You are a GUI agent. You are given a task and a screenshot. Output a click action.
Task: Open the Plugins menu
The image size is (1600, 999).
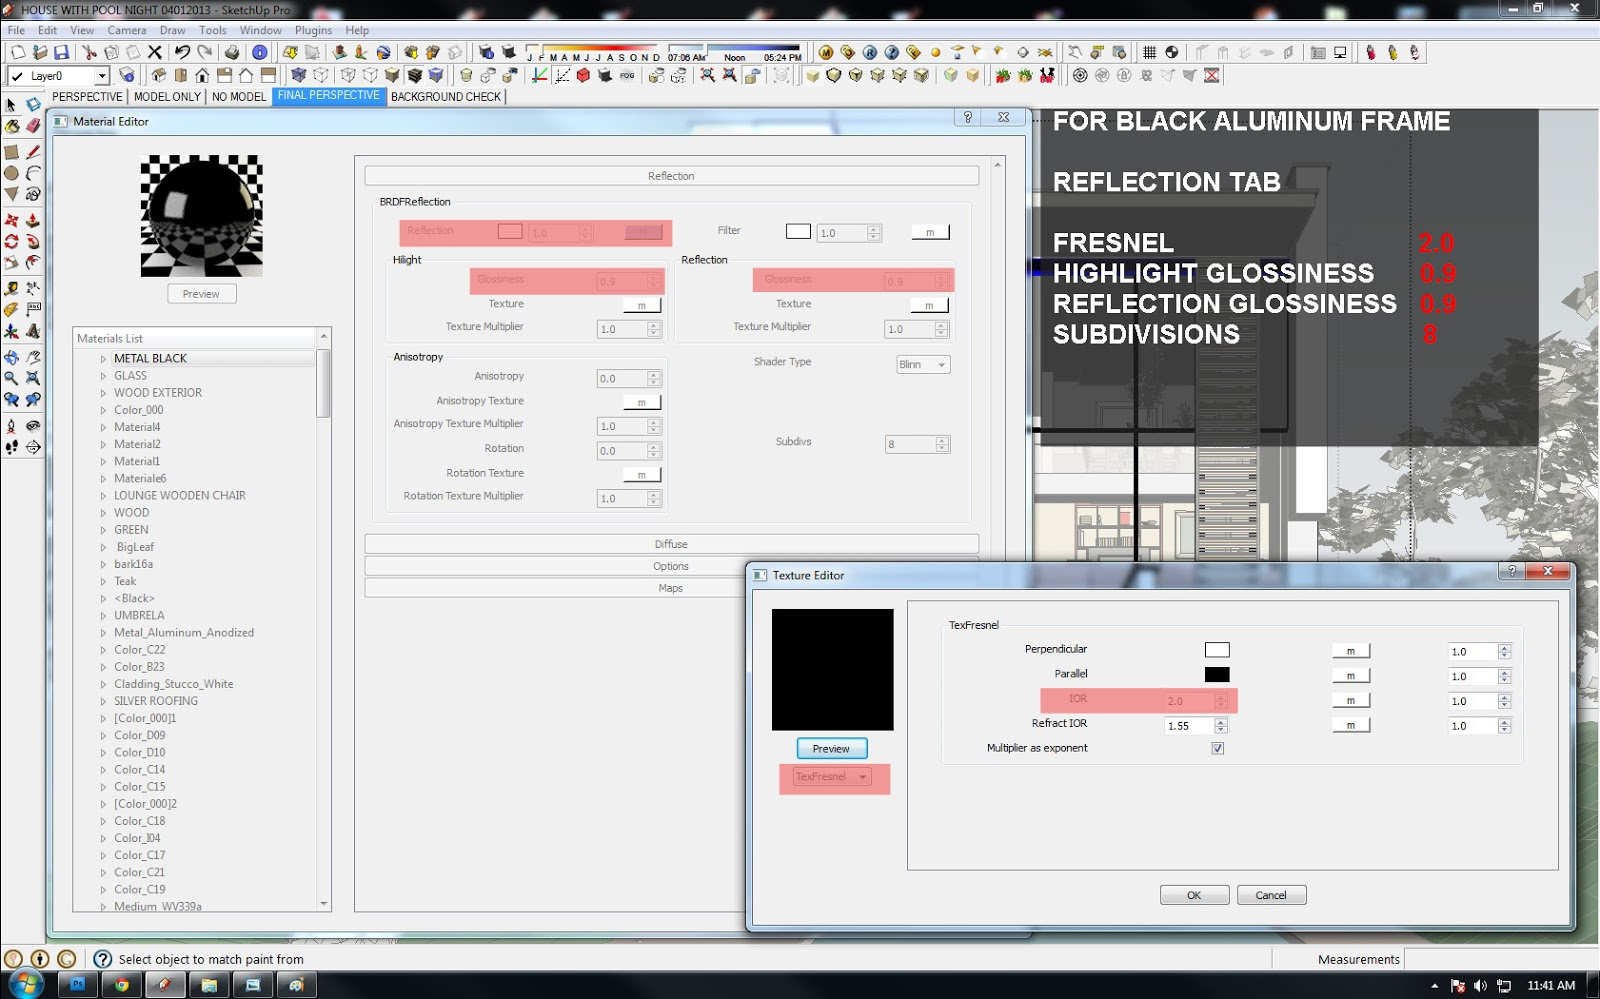coord(313,30)
